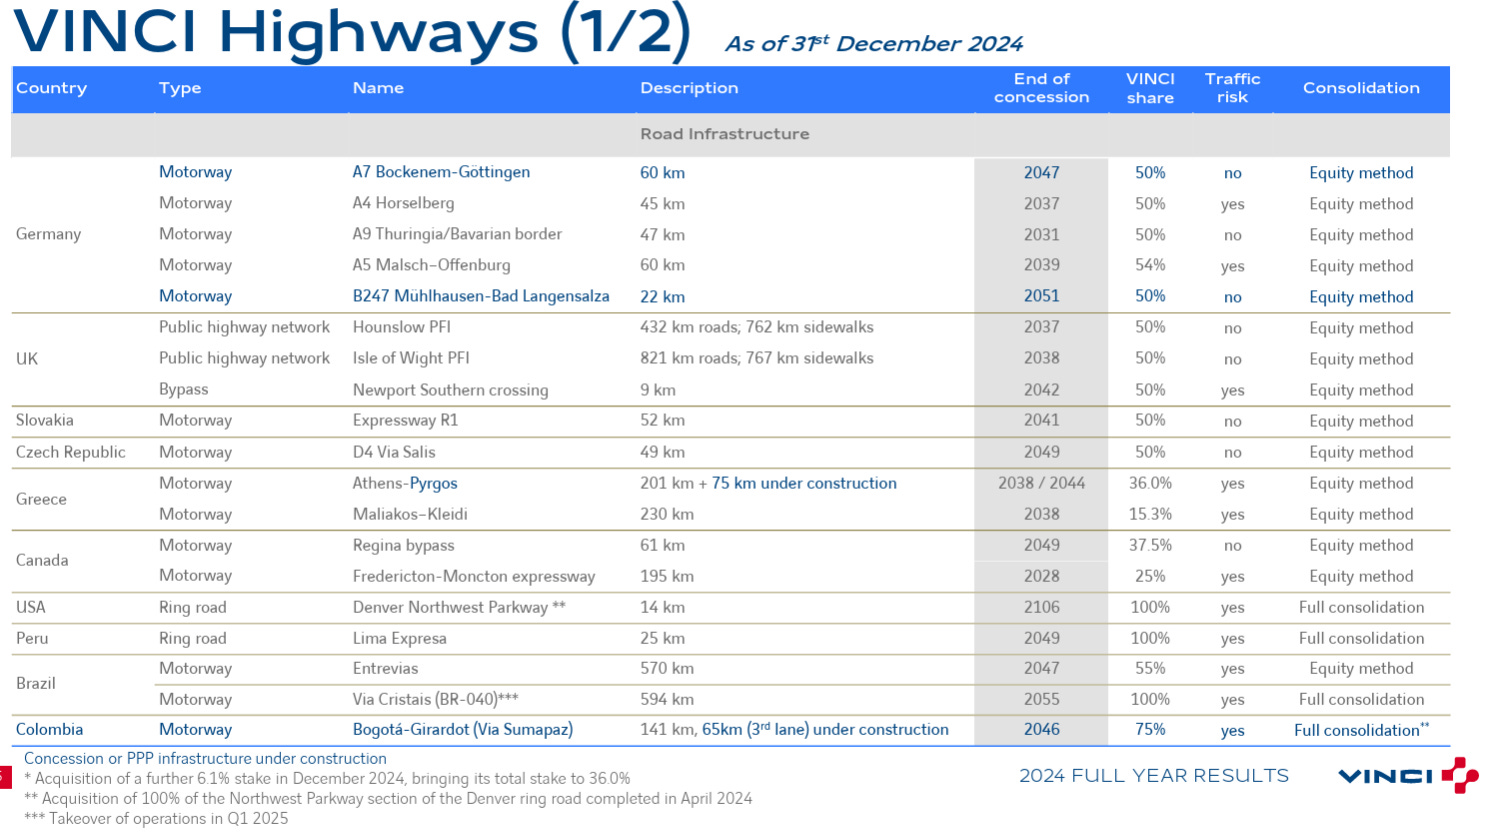Image resolution: width=1491 pixels, height=839 pixels.
Task: Click the '15.3%' VINCI share value
Action: (1150, 514)
